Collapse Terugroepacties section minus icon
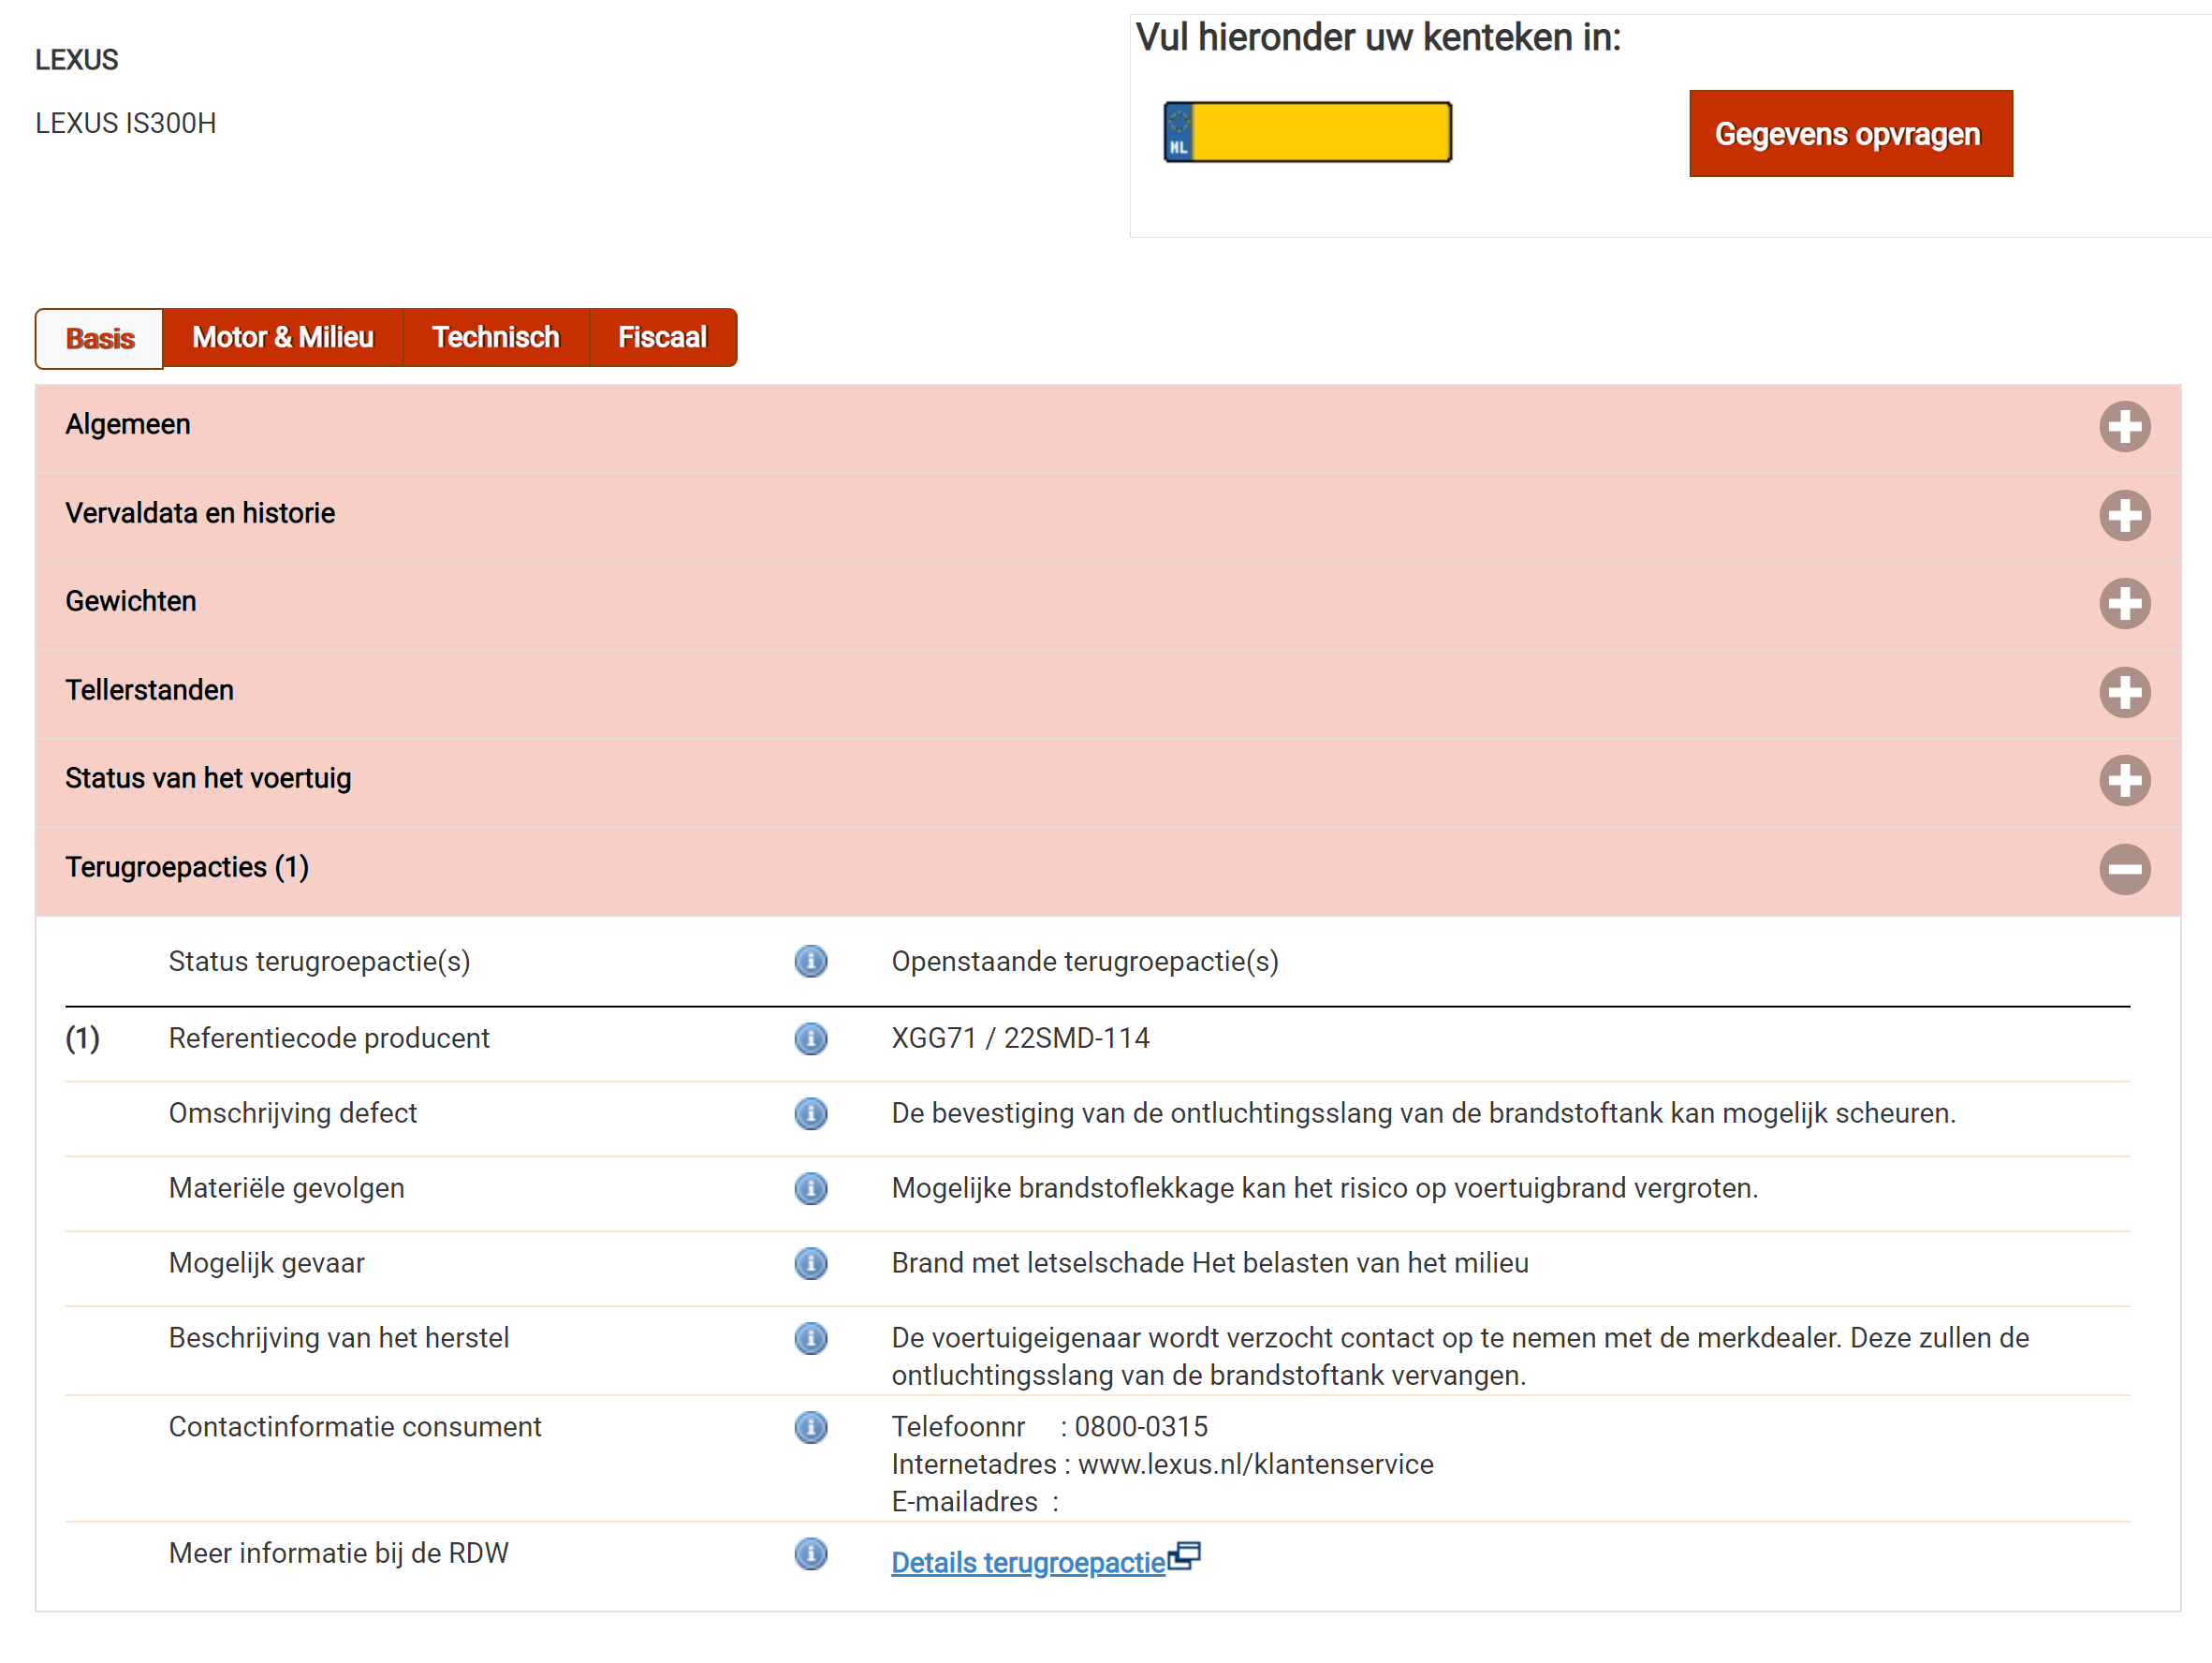The image size is (2212, 1663). pos(2124,868)
